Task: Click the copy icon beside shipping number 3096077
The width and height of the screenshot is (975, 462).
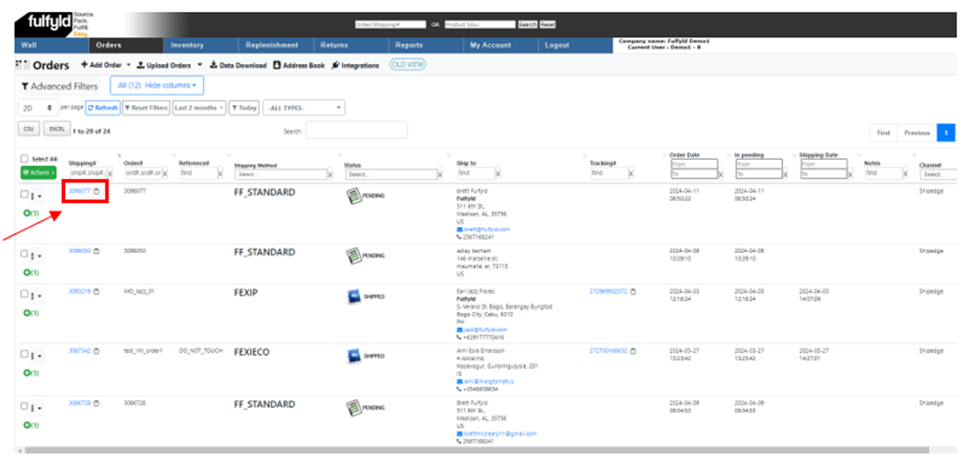Action: [97, 190]
